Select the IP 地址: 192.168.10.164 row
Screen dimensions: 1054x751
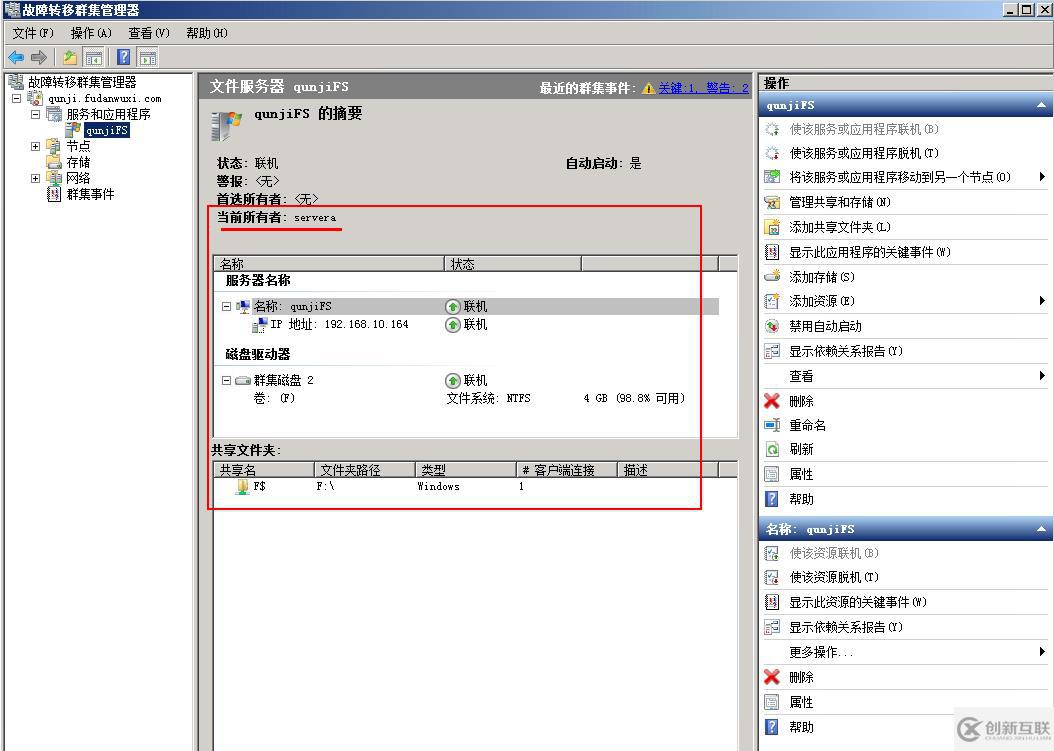[339, 325]
